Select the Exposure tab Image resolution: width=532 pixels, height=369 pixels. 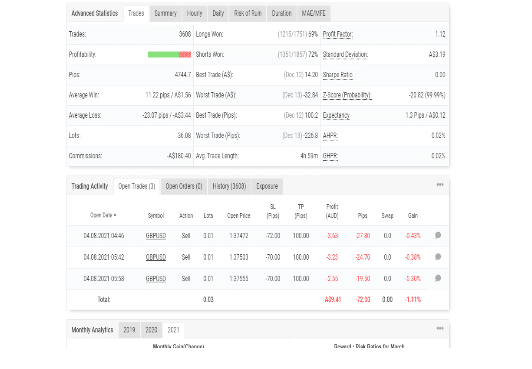tap(267, 186)
